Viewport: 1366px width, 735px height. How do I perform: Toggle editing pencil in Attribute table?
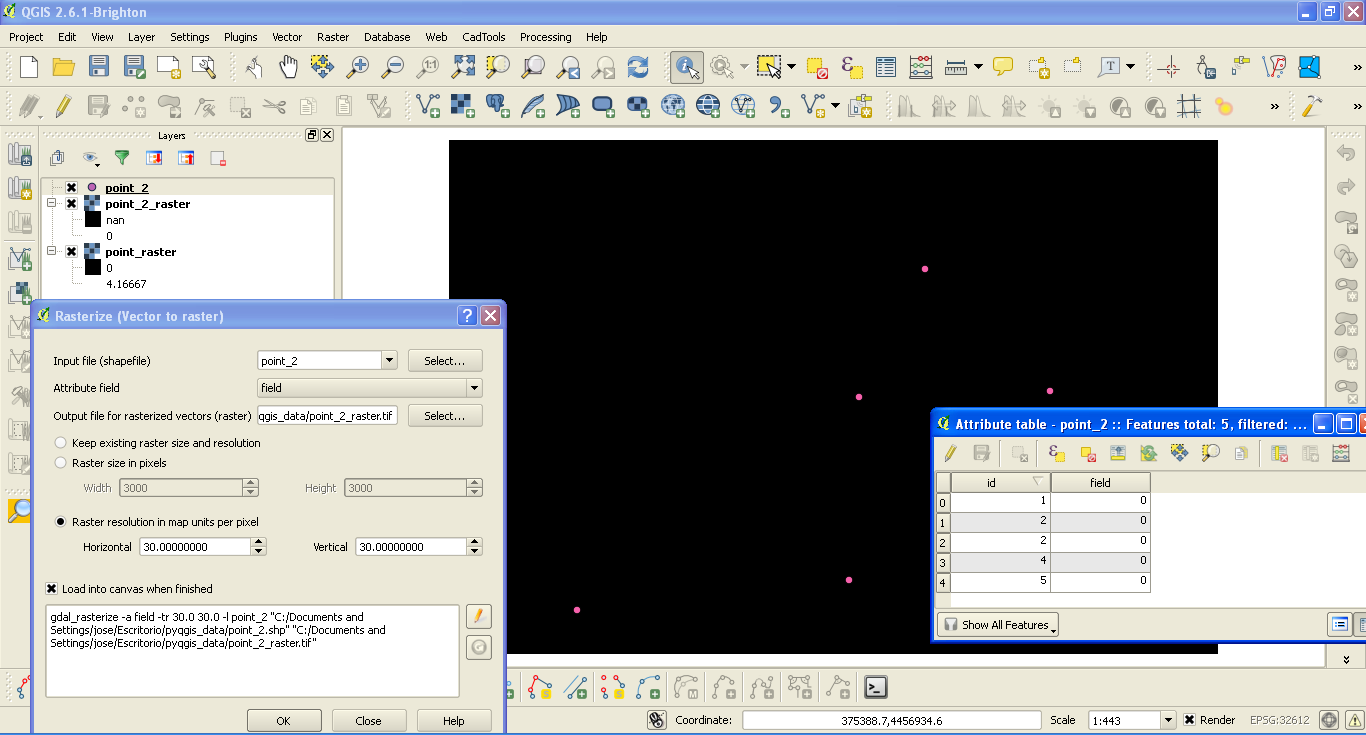tap(950, 453)
